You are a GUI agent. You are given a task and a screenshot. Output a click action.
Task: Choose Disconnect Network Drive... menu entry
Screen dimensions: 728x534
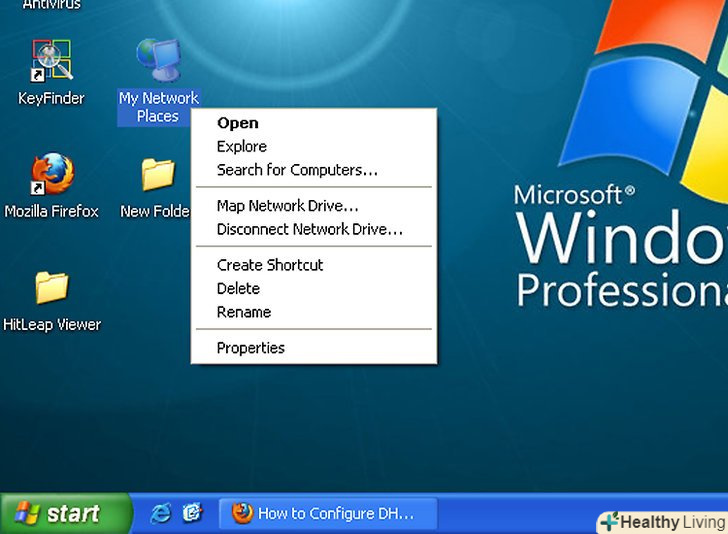click(x=313, y=229)
